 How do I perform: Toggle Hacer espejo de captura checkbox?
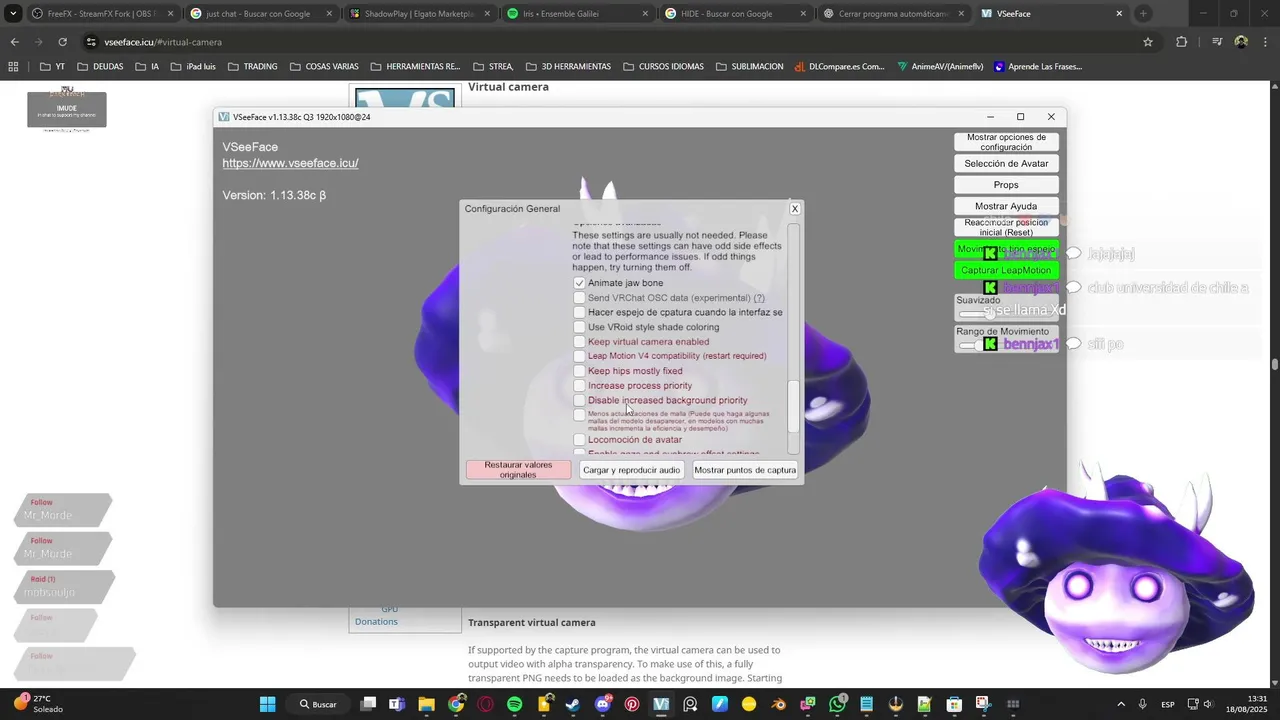point(579,312)
